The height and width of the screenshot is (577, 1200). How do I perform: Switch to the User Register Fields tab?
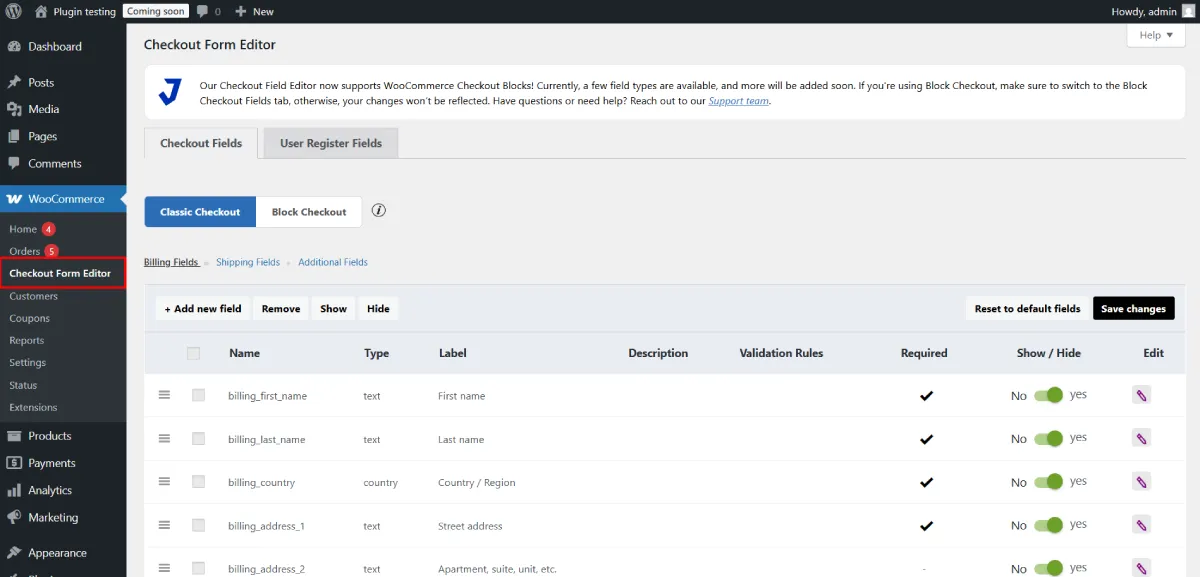(x=331, y=143)
